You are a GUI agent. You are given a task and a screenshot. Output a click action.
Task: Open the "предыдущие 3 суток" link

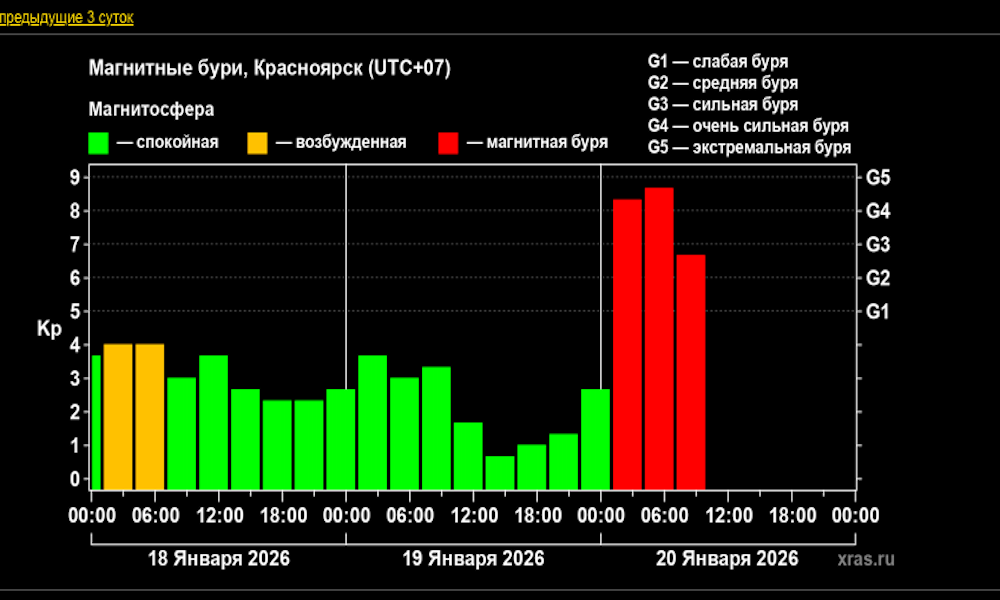[66, 18]
